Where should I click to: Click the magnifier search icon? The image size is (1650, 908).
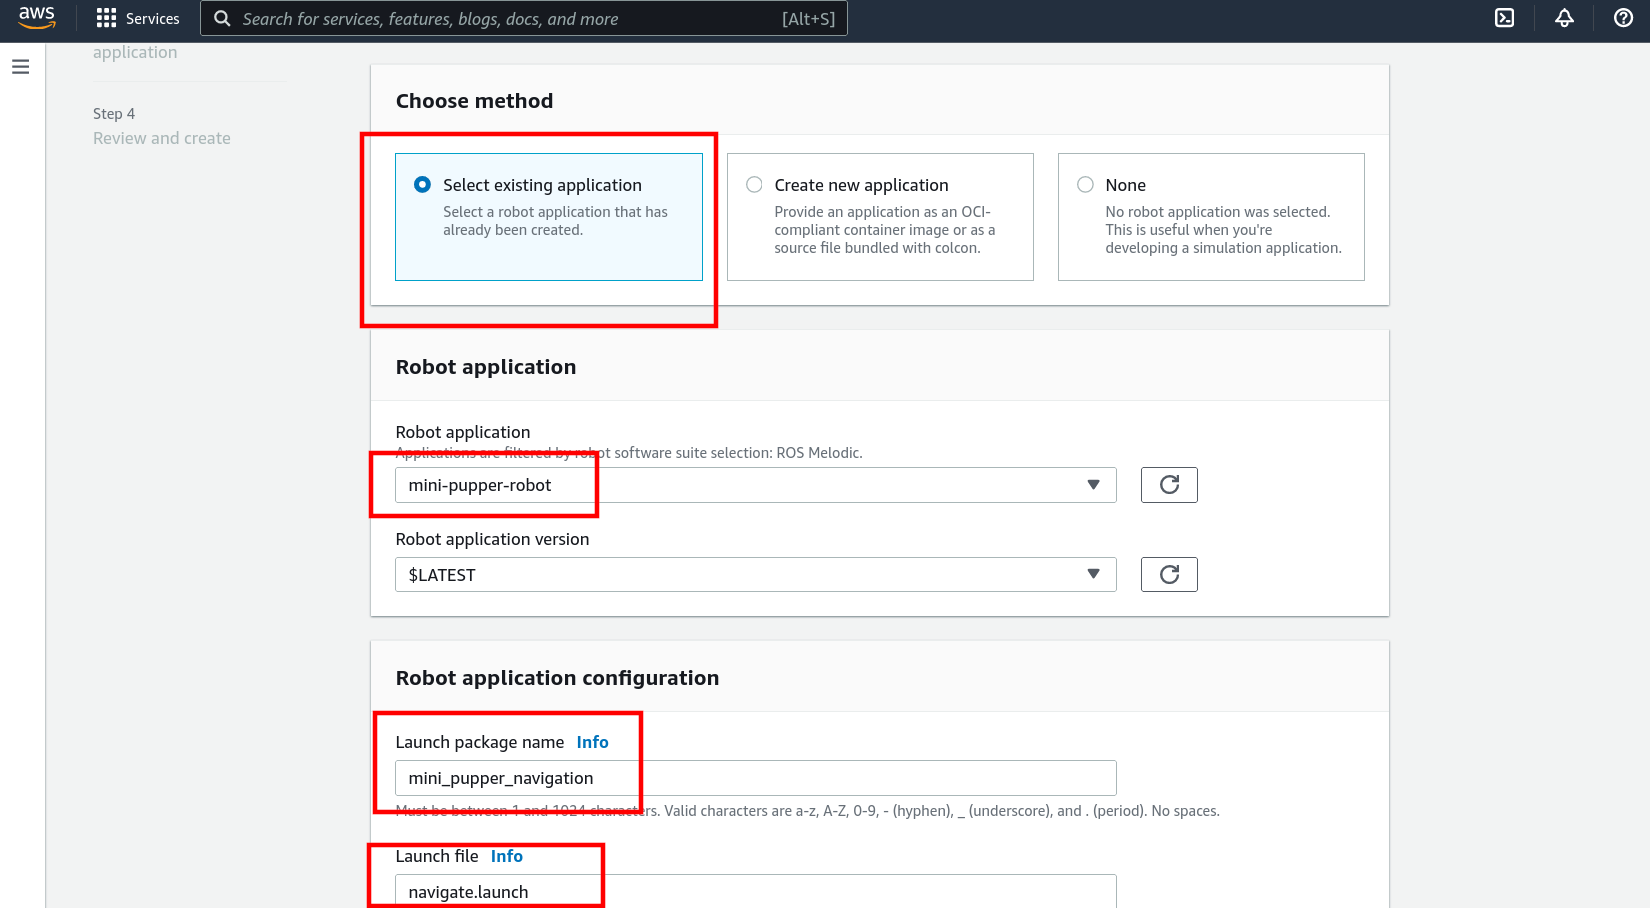pos(222,19)
